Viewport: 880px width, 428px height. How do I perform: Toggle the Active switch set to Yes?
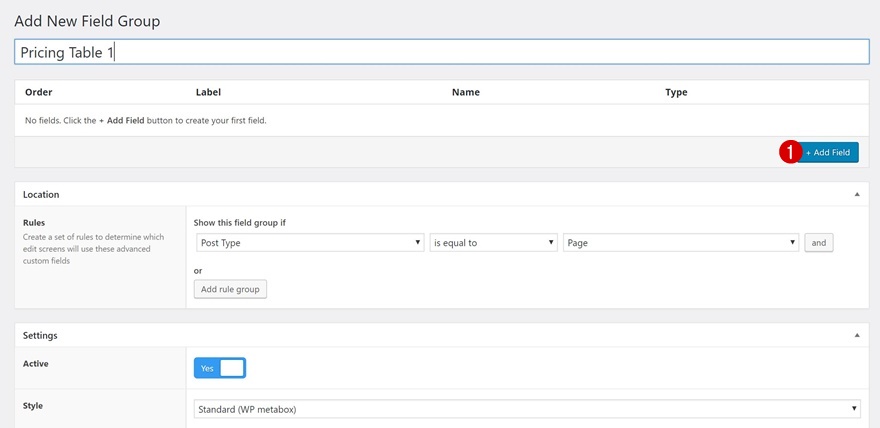click(220, 368)
